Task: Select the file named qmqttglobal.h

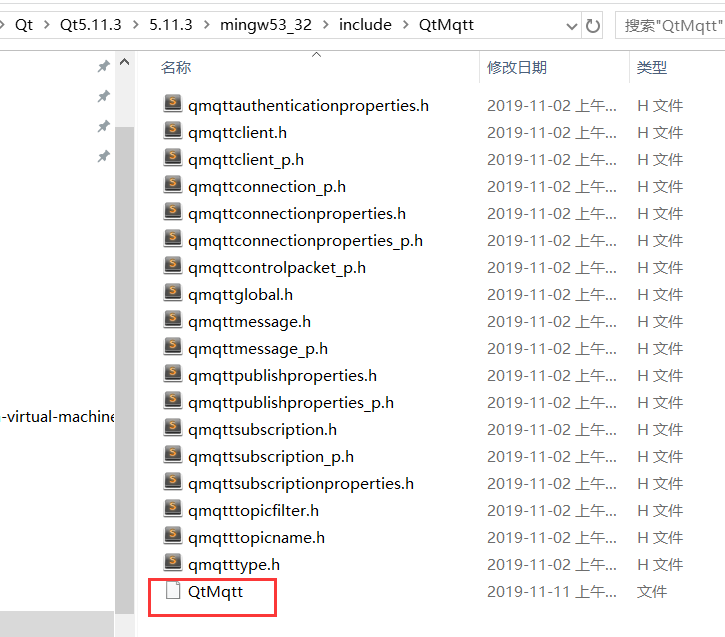Action: coord(240,295)
